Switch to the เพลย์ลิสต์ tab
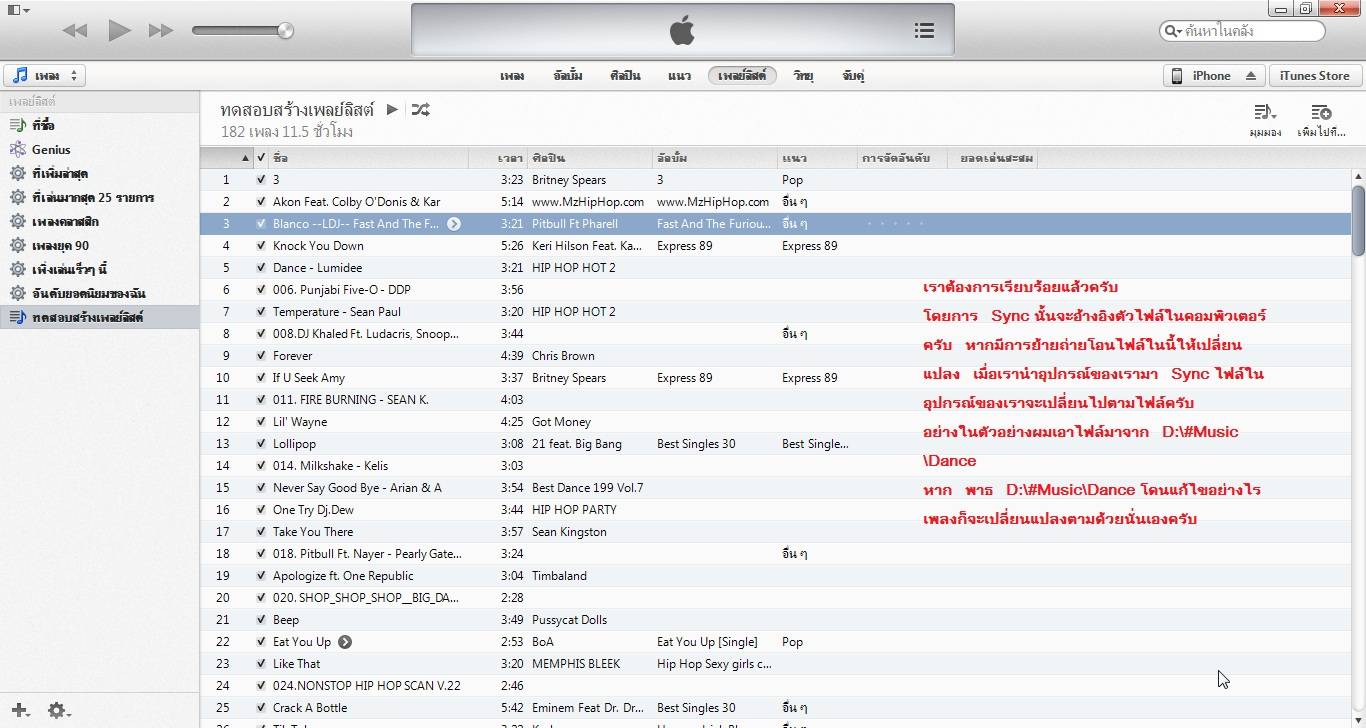Screen dimensions: 1366x728 [742, 76]
